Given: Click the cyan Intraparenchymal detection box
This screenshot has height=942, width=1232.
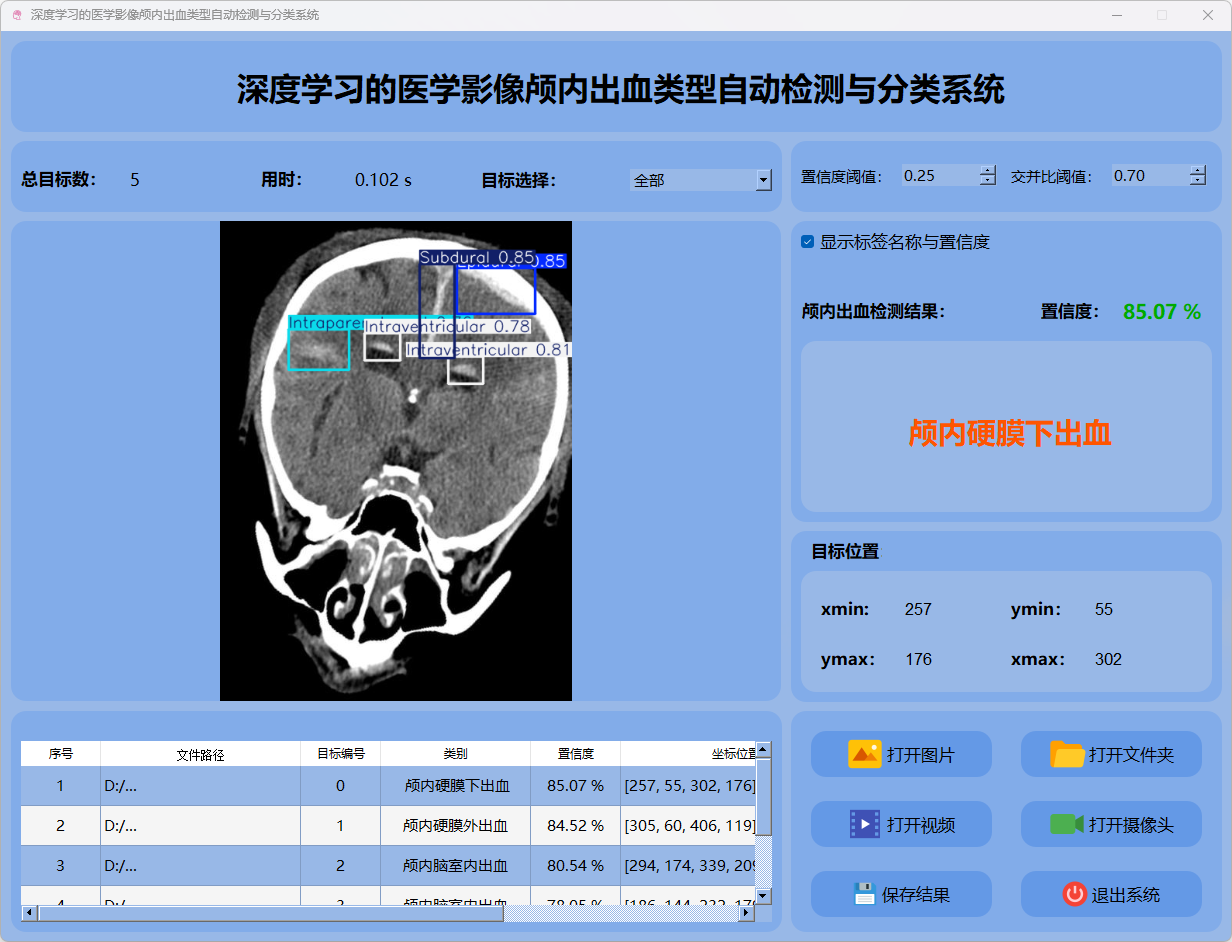Looking at the screenshot, I should (x=319, y=350).
